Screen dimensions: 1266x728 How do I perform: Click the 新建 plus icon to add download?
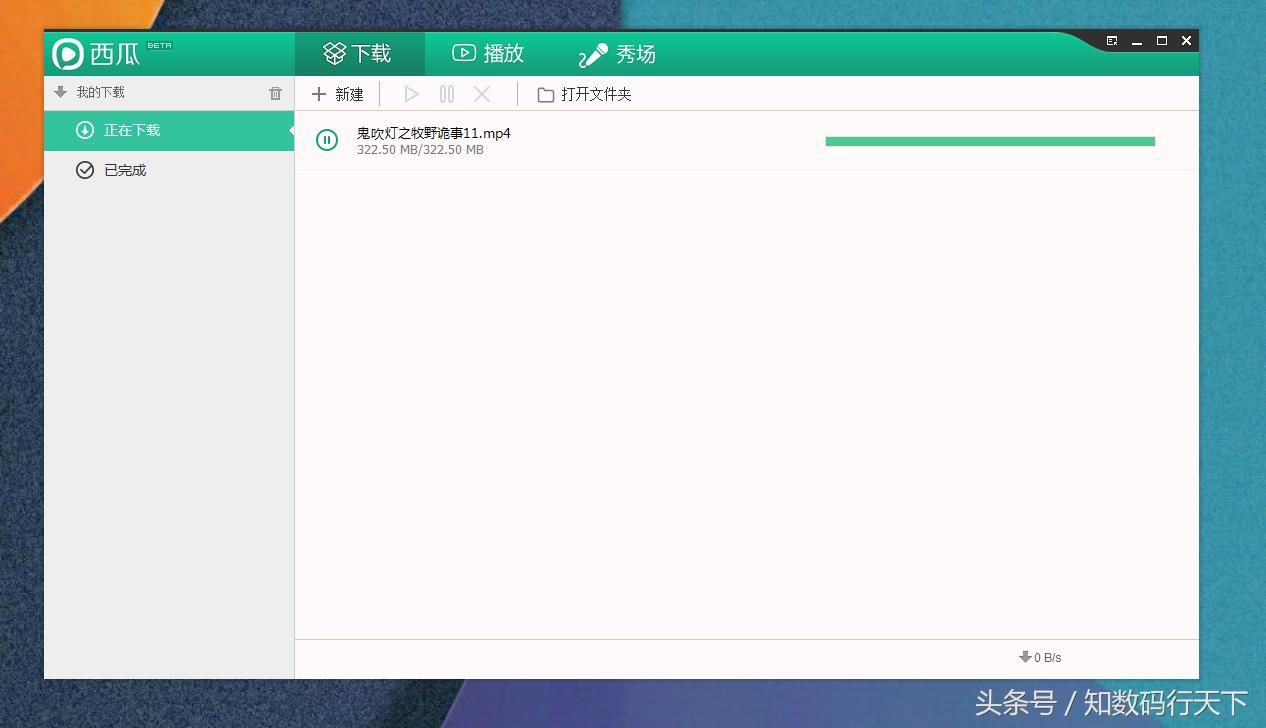pyautogui.click(x=321, y=93)
